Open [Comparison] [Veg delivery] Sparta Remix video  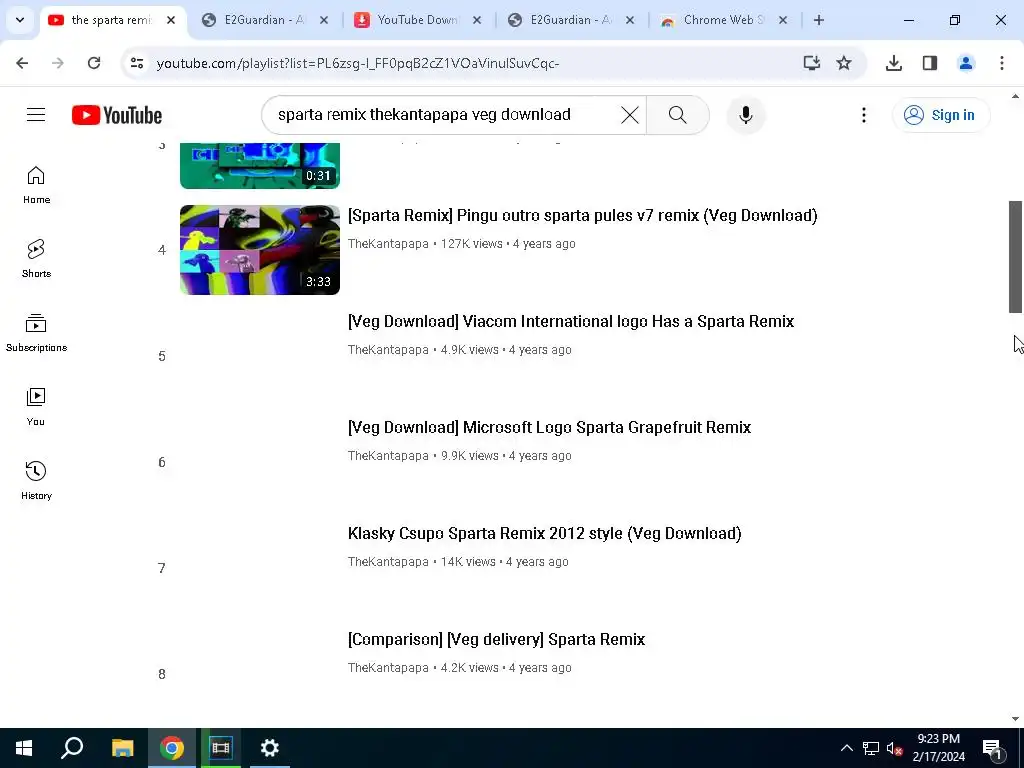tap(496, 639)
